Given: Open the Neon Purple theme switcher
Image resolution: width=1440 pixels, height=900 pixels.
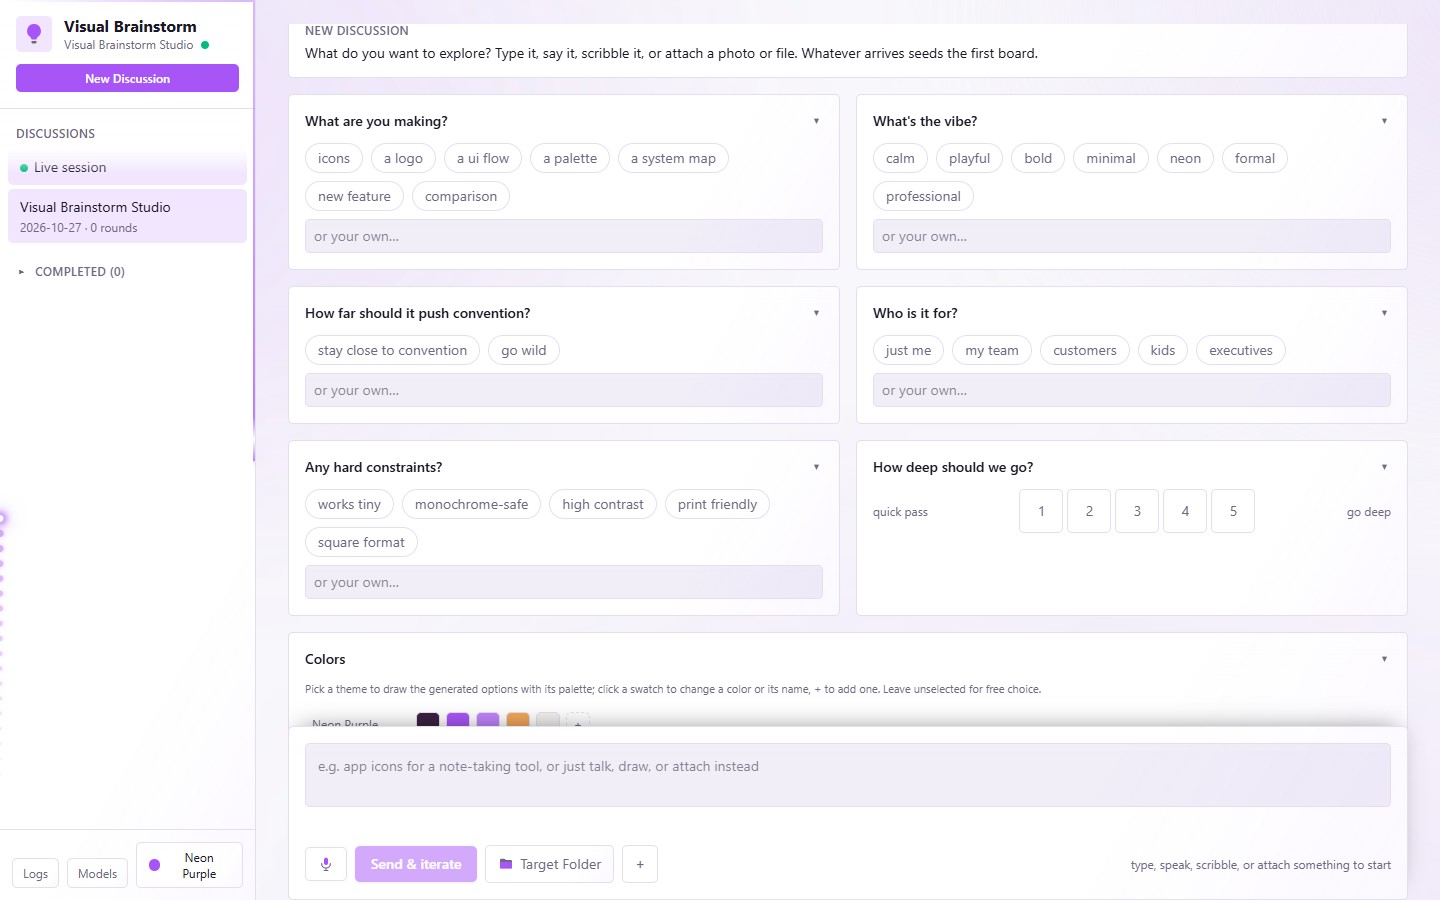Looking at the screenshot, I should (x=189, y=865).
